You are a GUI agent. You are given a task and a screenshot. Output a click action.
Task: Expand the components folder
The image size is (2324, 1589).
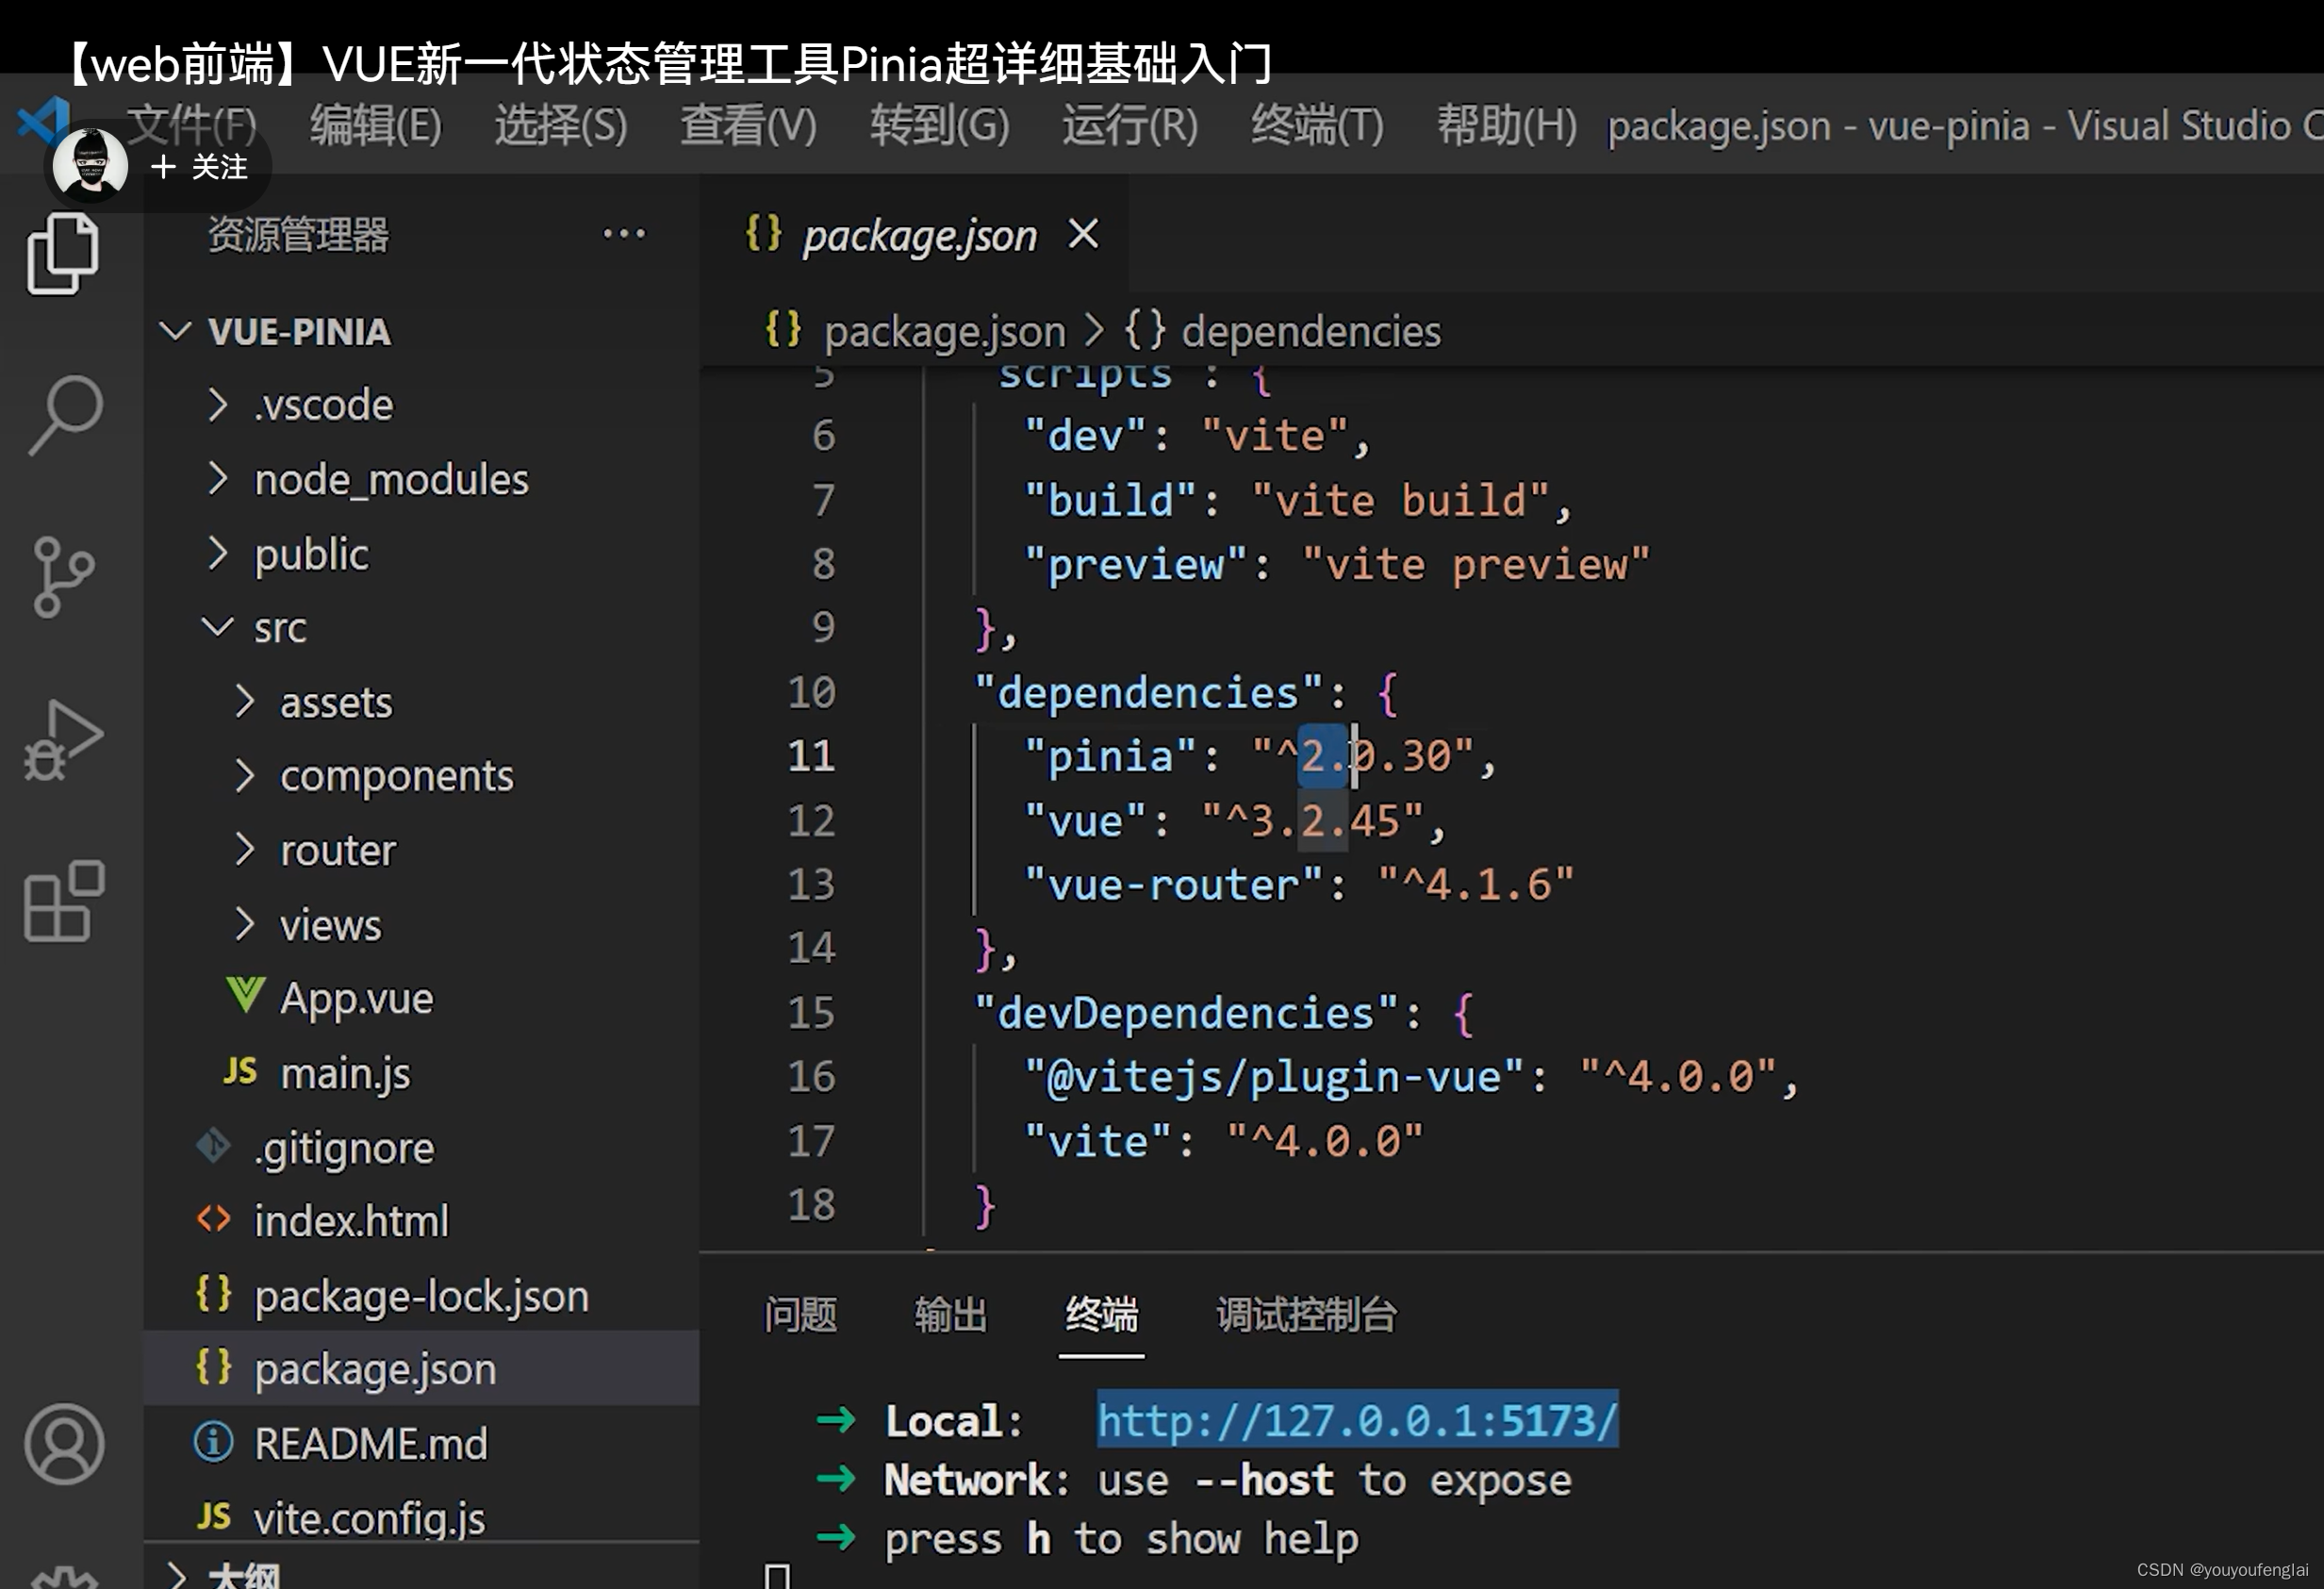click(421, 776)
